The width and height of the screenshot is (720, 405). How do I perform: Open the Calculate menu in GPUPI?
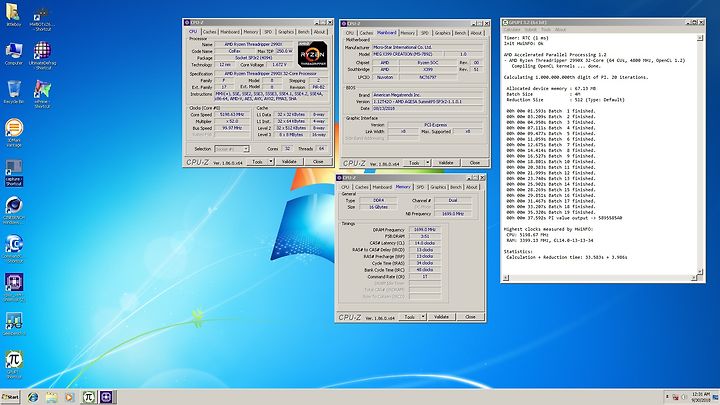coord(512,29)
